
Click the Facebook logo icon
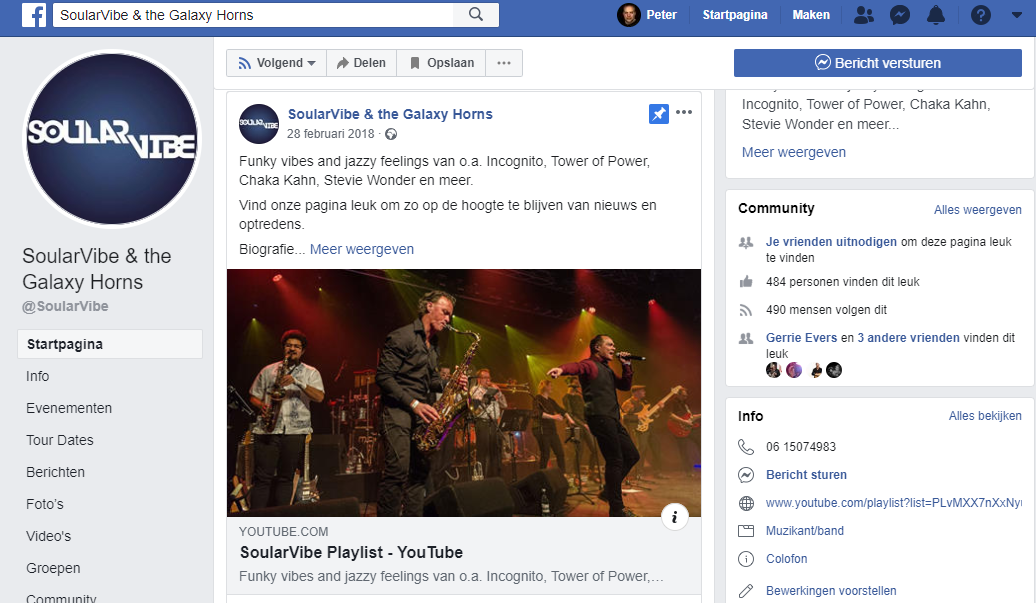(34, 15)
